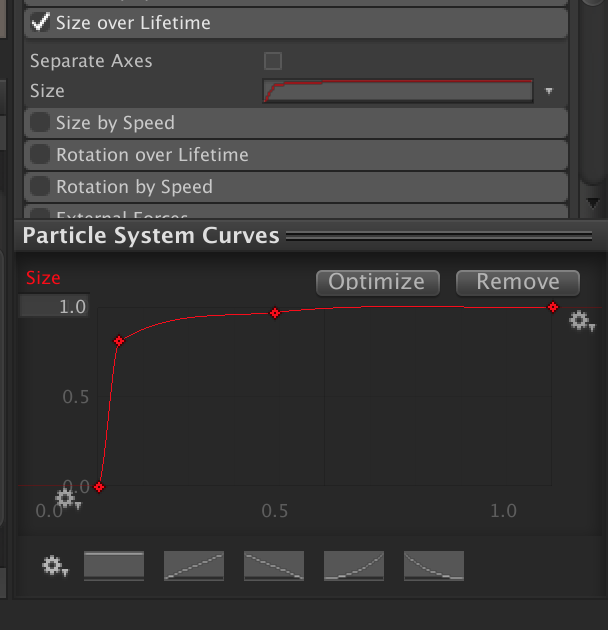
Task: Apply the ease-out descending curve preset
Action: 434,566
